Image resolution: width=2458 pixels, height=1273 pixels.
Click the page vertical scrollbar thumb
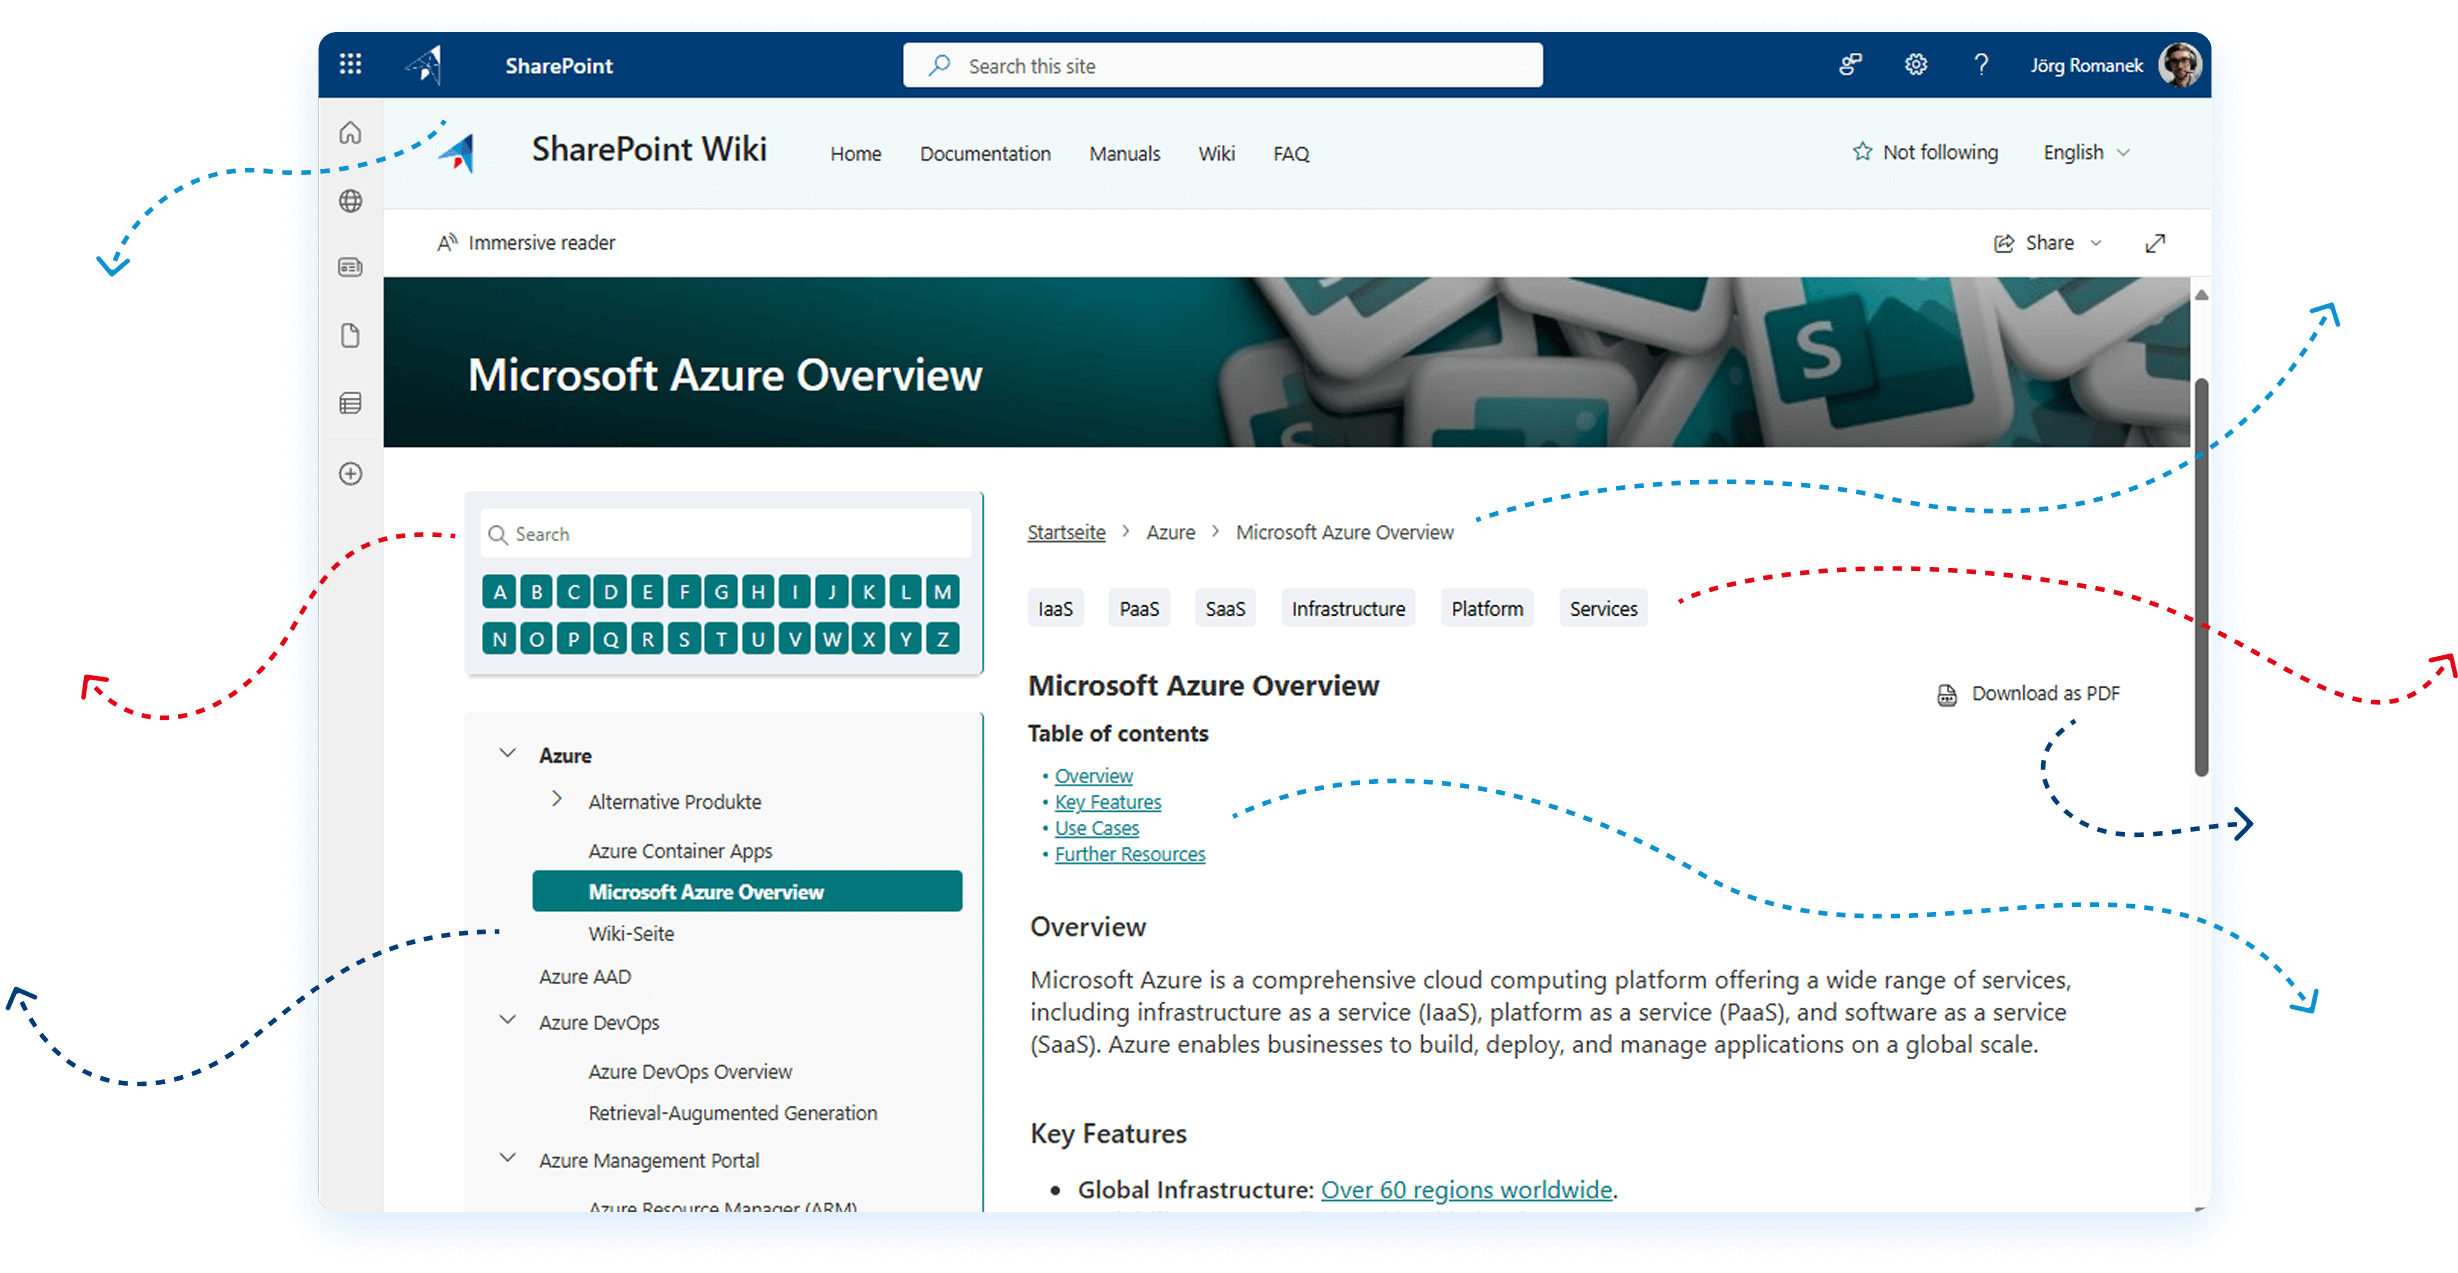pos(2201,576)
